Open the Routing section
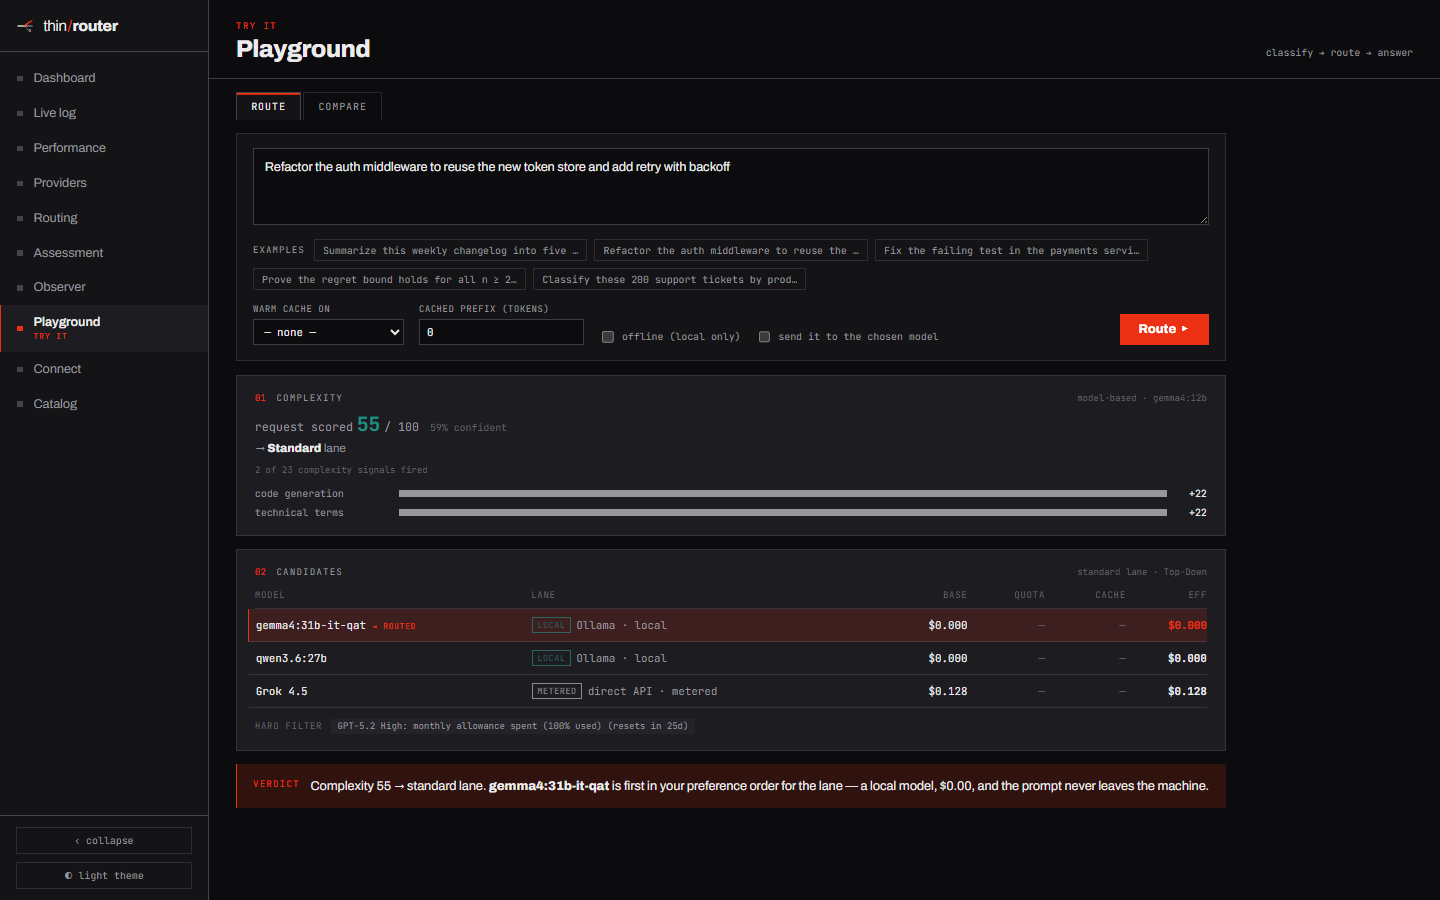 click(104, 218)
